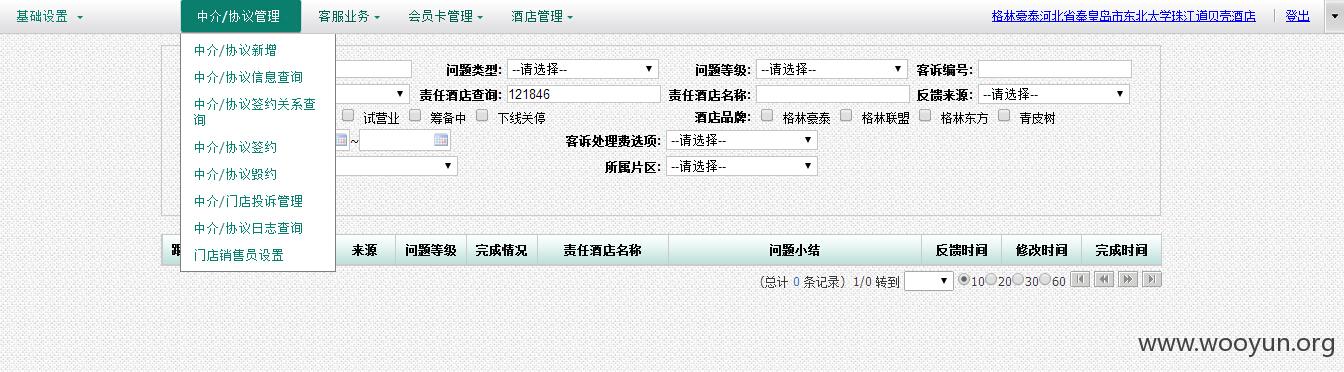The width and height of the screenshot is (1344, 372).
Task: Focus the 责任酒店名称 input field
Action: coord(832,94)
